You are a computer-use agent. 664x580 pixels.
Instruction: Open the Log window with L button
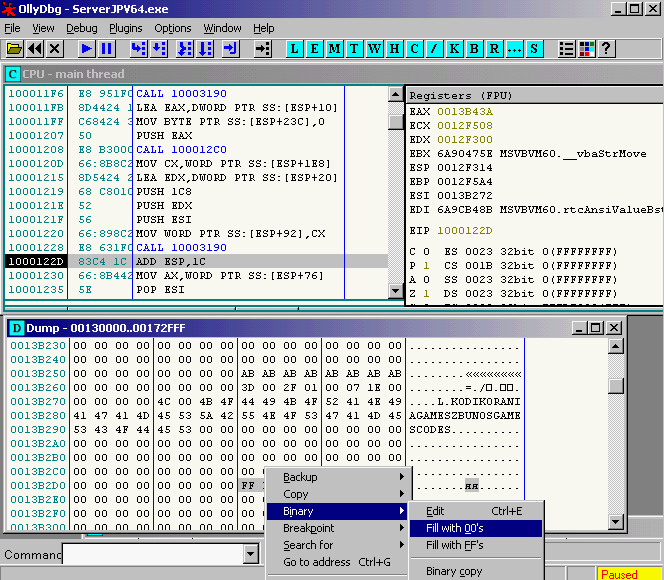click(295, 48)
